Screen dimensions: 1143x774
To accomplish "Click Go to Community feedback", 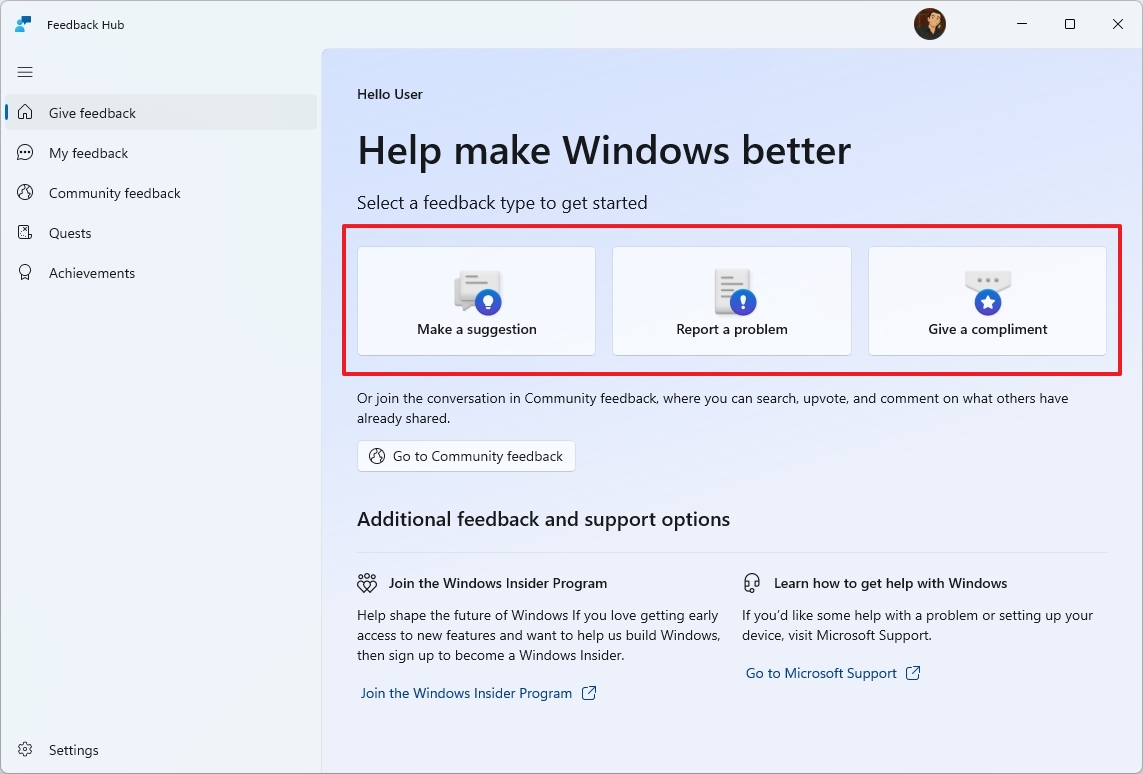I will pos(466,456).
